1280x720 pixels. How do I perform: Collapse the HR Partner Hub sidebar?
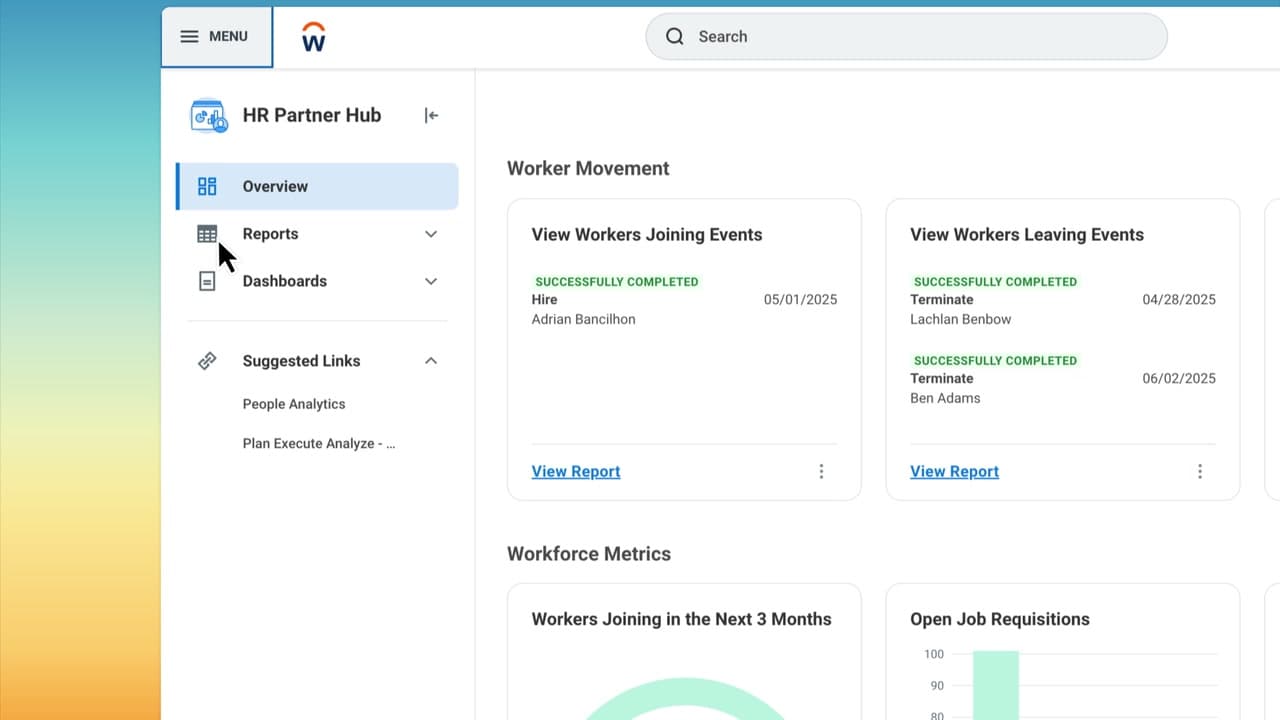(431, 115)
